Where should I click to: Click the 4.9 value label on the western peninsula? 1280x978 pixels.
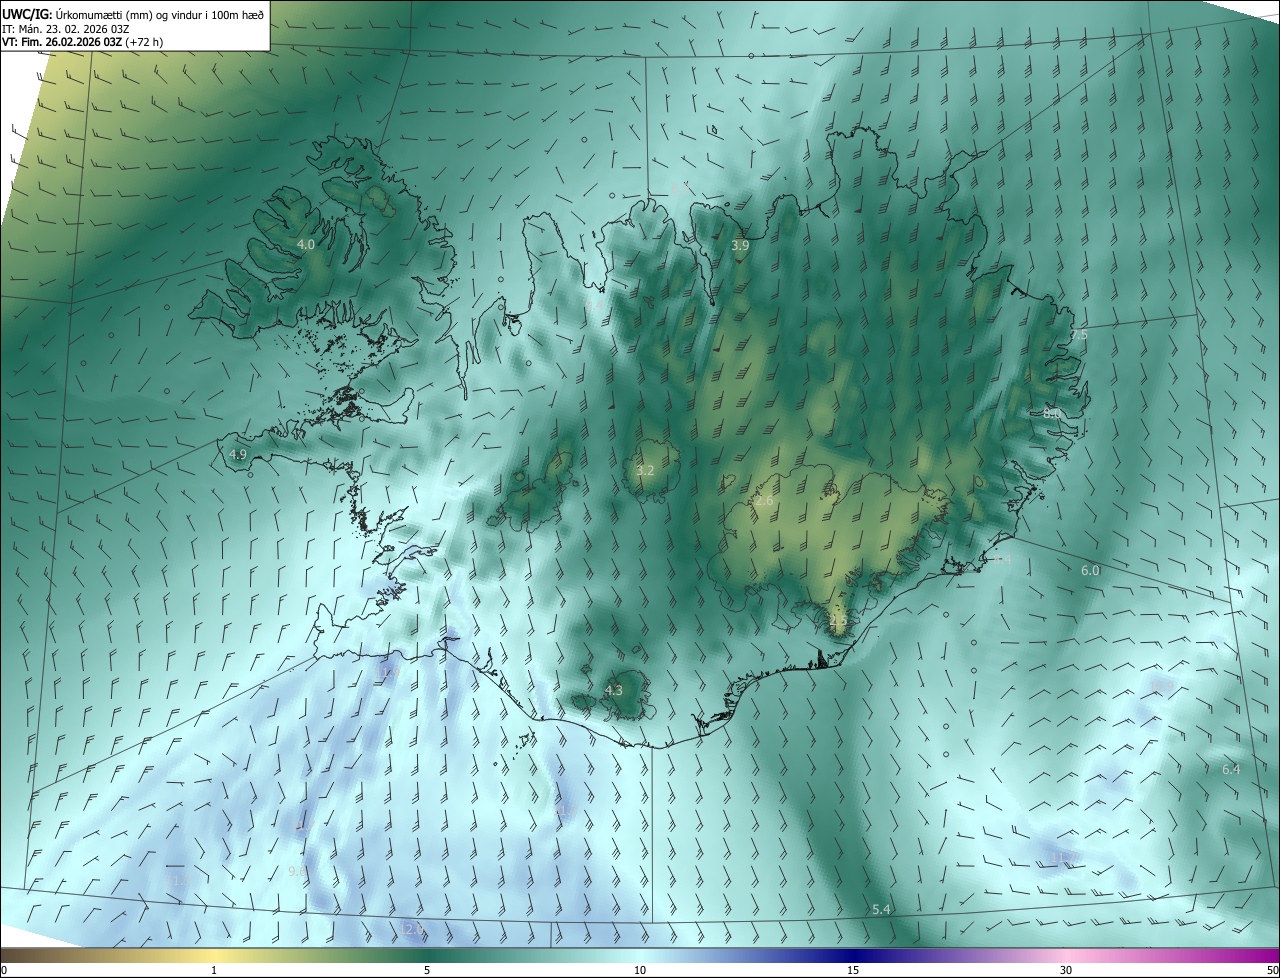(x=238, y=454)
